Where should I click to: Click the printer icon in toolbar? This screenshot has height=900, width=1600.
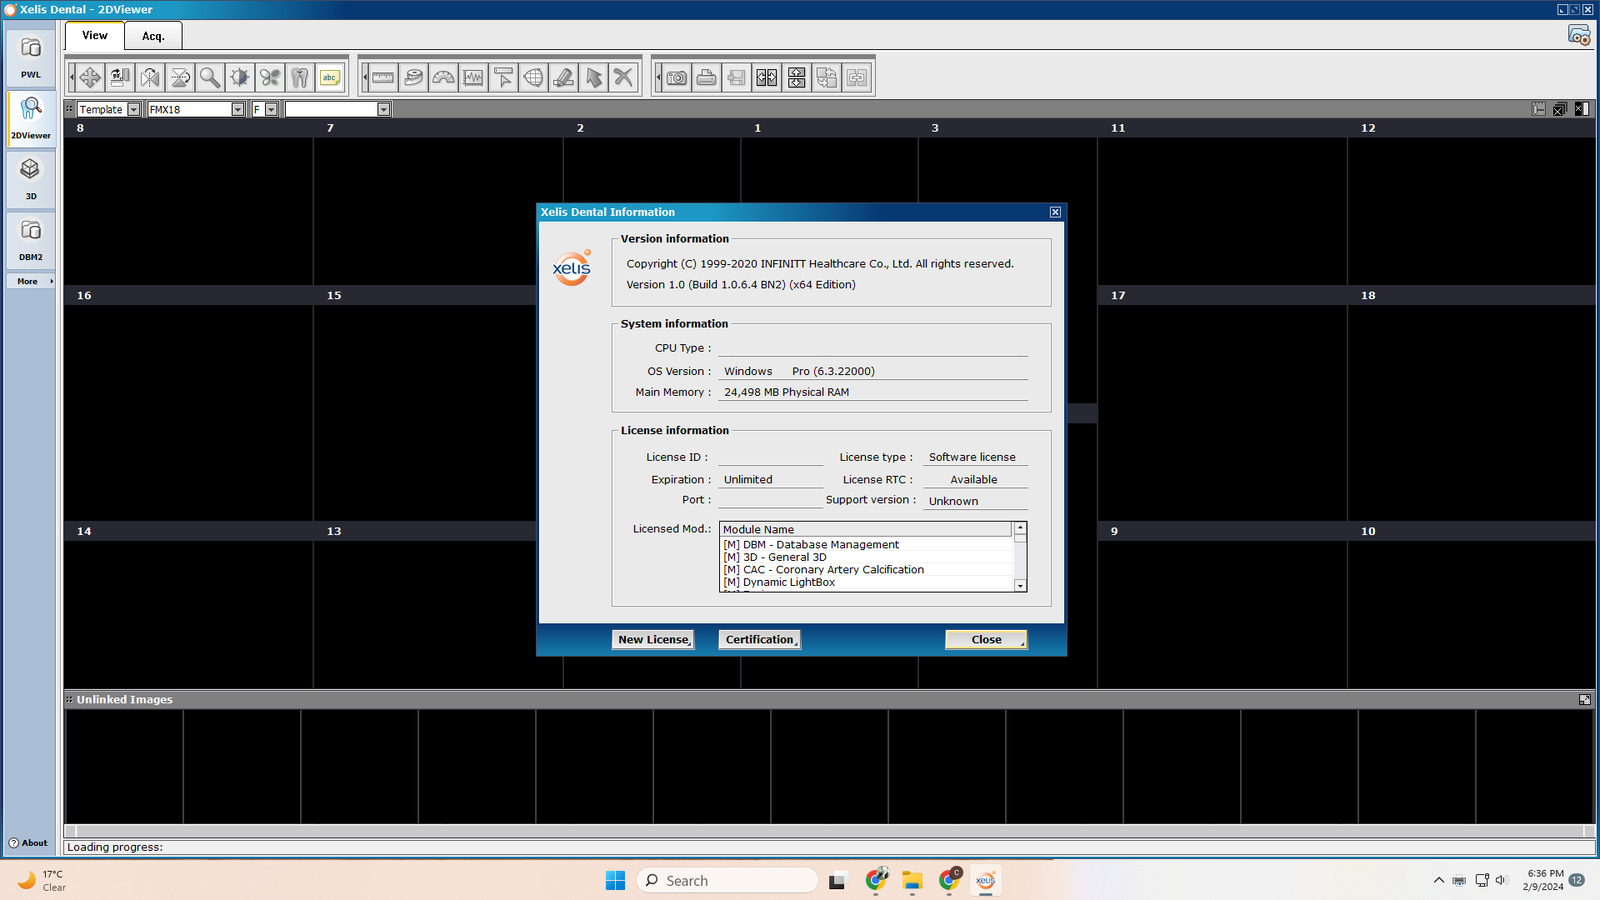(707, 77)
